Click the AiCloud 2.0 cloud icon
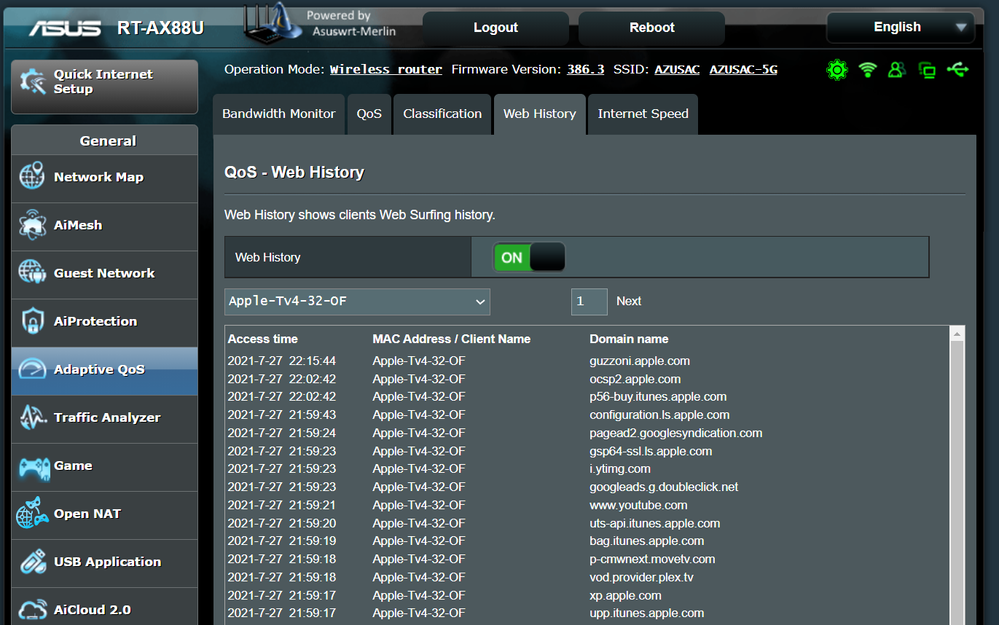999x625 pixels. [x=32, y=609]
